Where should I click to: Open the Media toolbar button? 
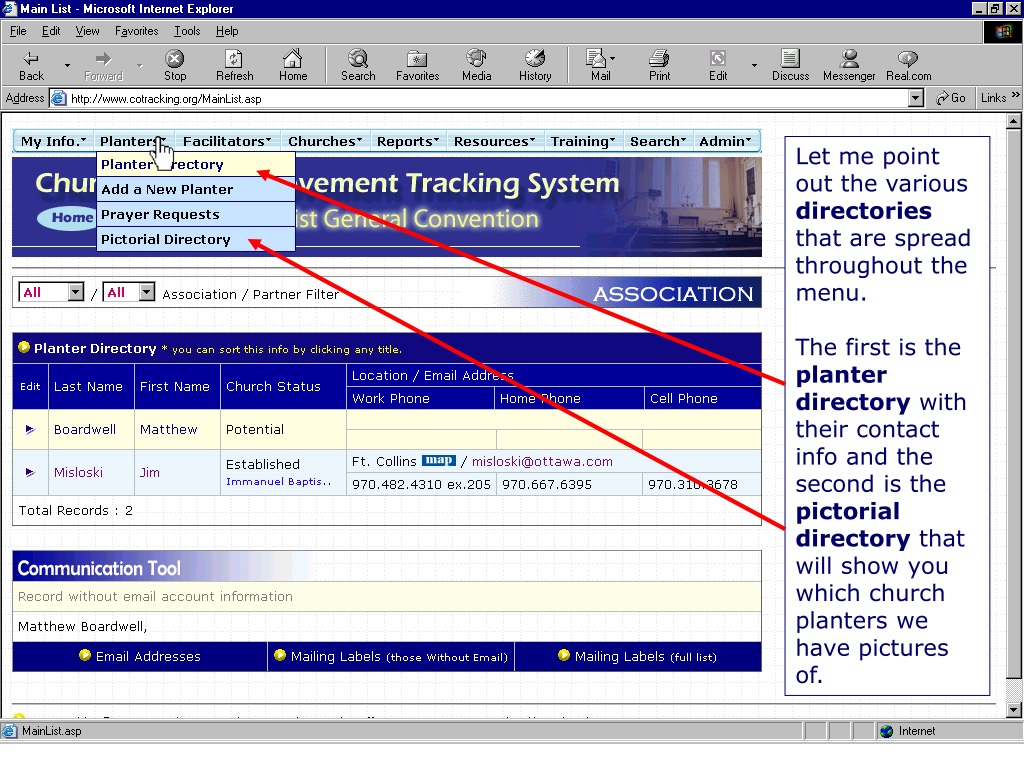pyautogui.click(x=476, y=65)
